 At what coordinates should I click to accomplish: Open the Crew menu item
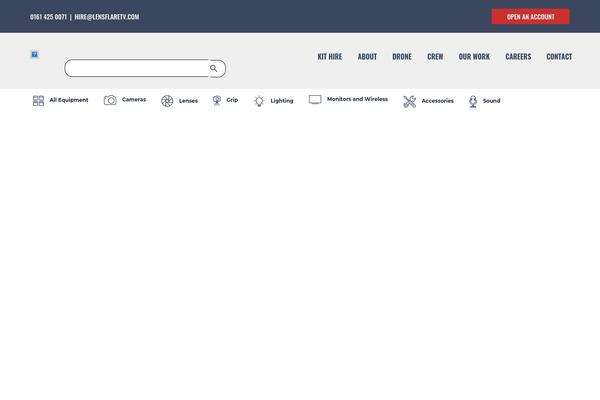(x=435, y=57)
